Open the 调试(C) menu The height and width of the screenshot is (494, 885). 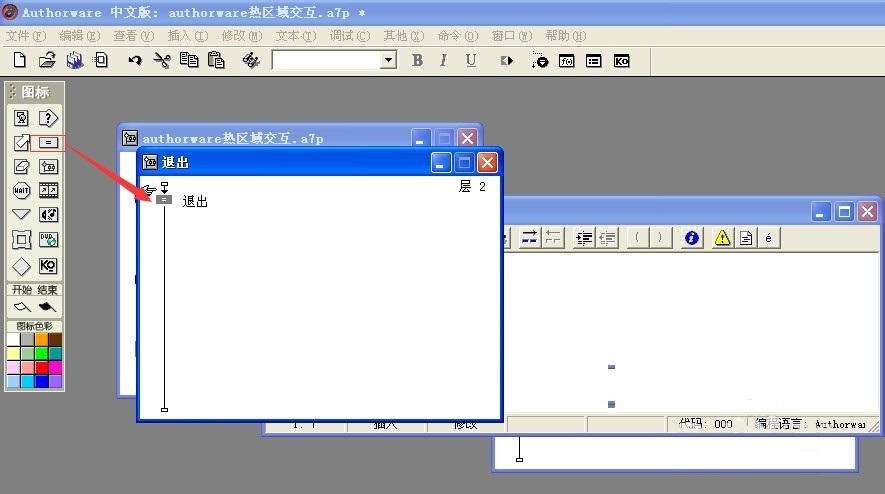[350, 36]
